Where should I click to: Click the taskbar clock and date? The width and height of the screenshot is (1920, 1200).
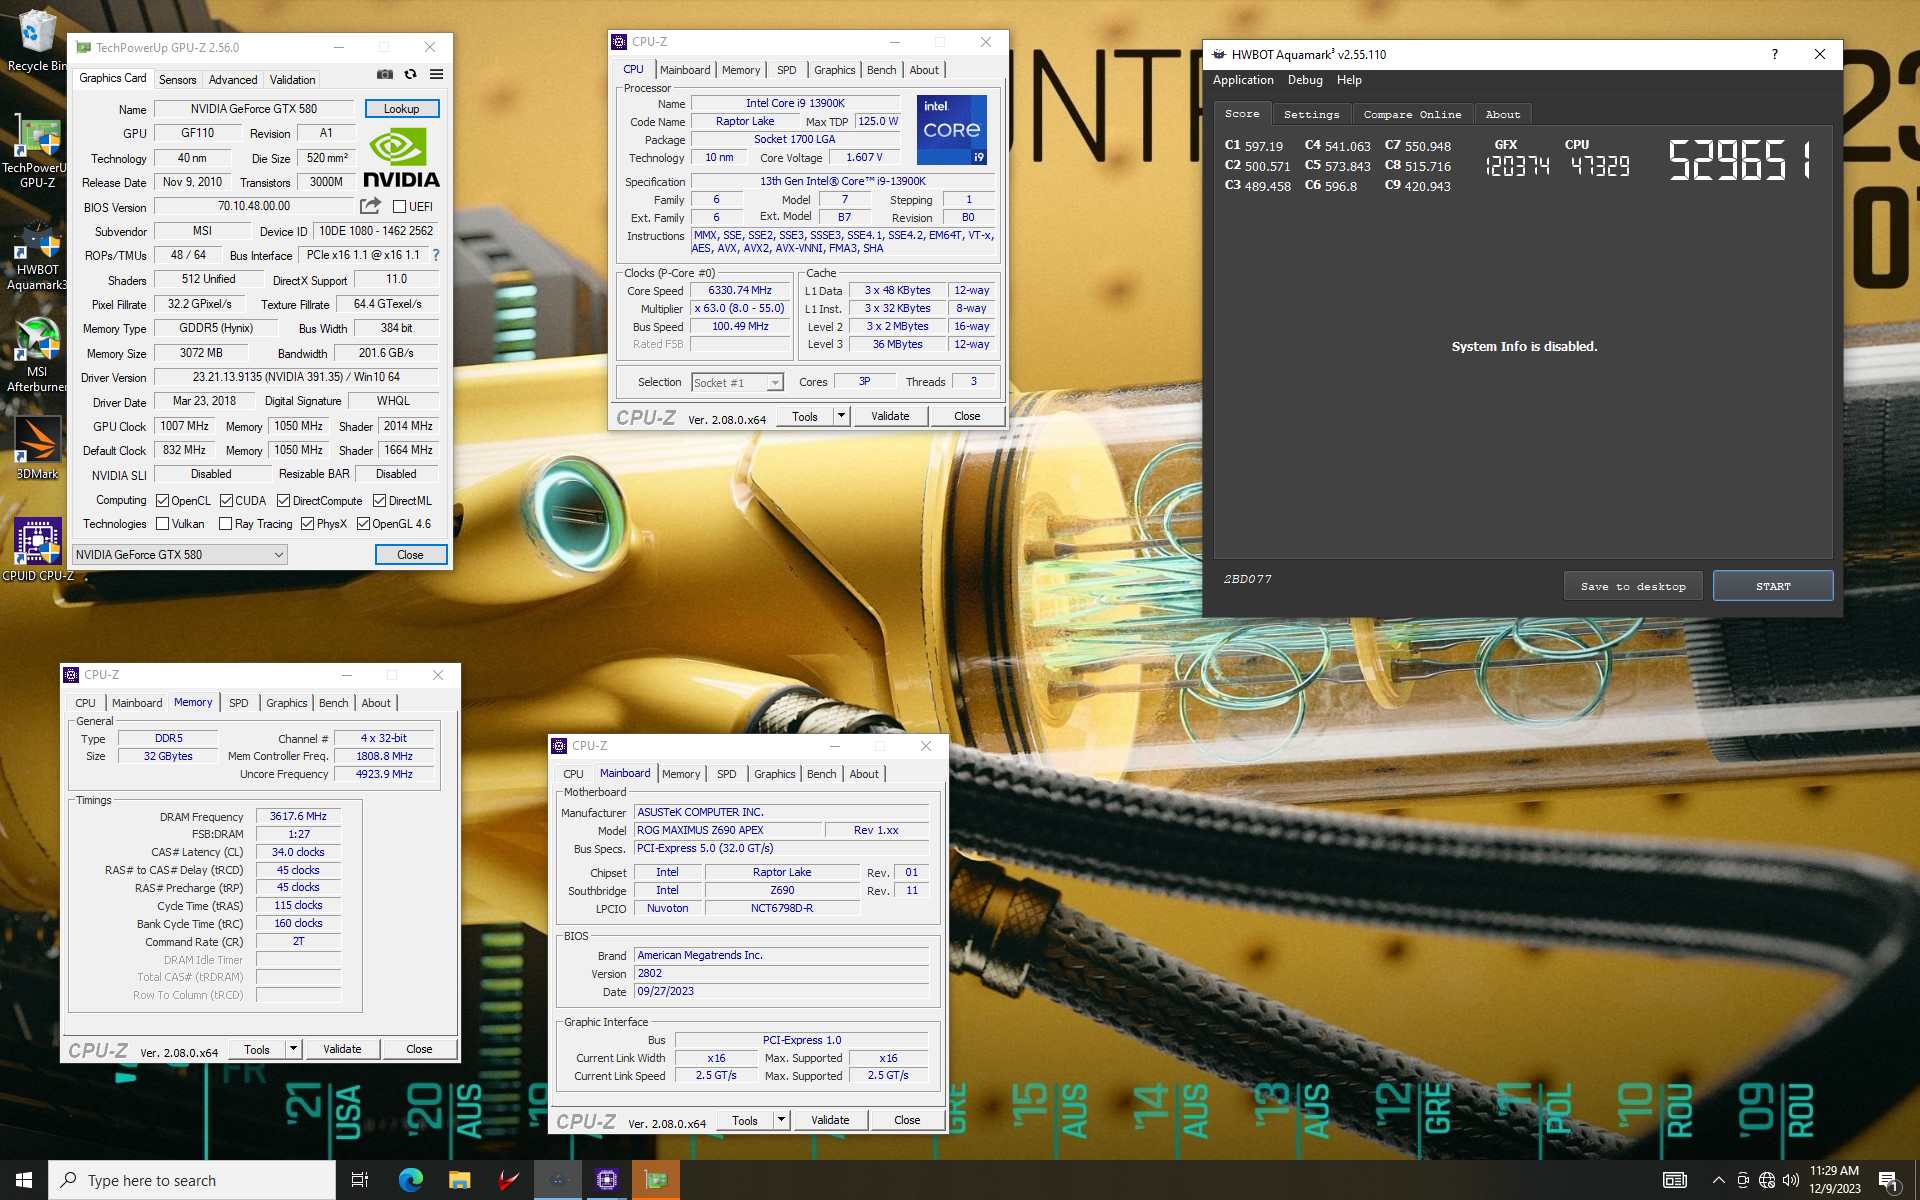point(1834,1180)
